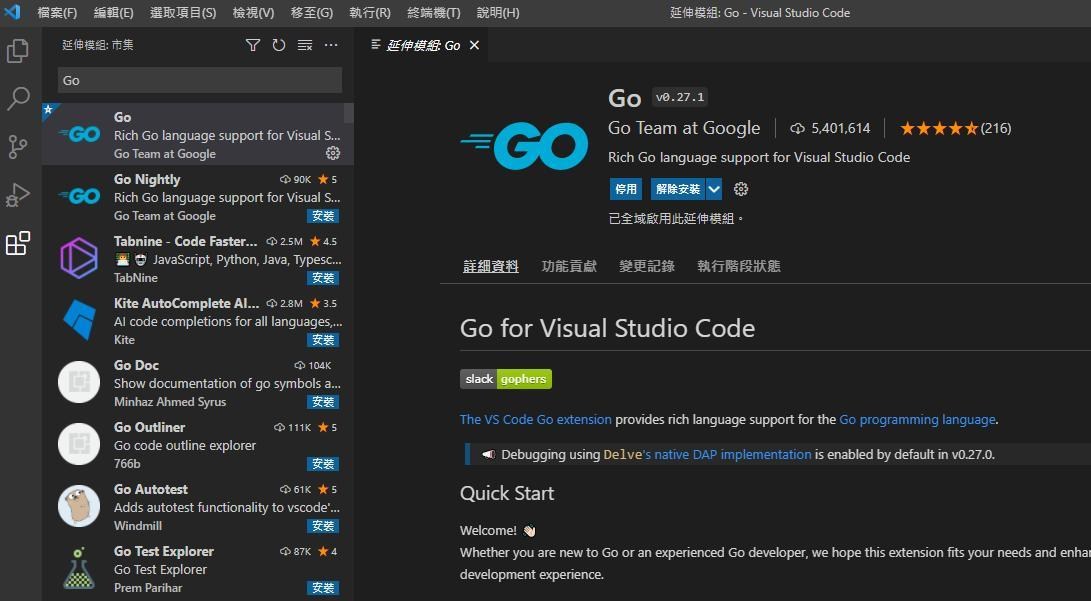Select the Go Test Explorer row title
This screenshot has height=601, width=1091.
[164, 551]
